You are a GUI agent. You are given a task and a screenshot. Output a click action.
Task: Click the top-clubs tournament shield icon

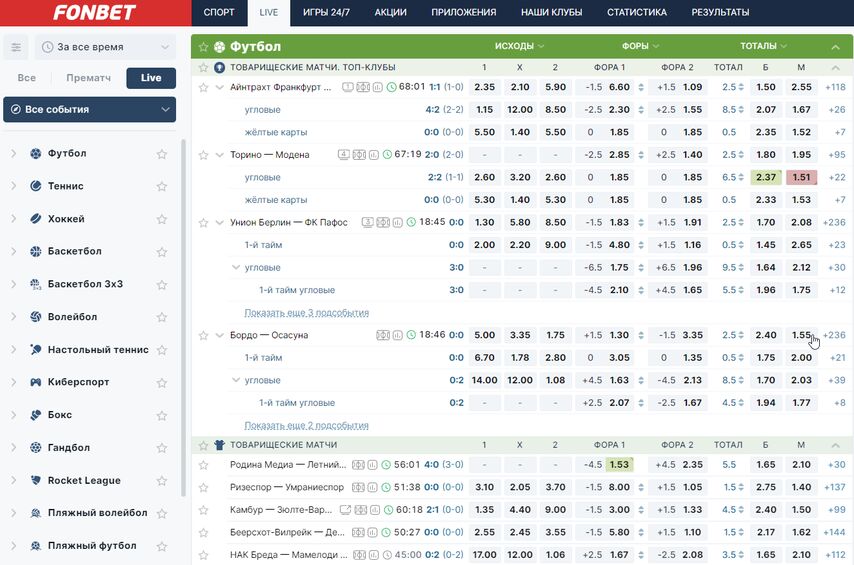pyautogui.click(x=219, y=68)
